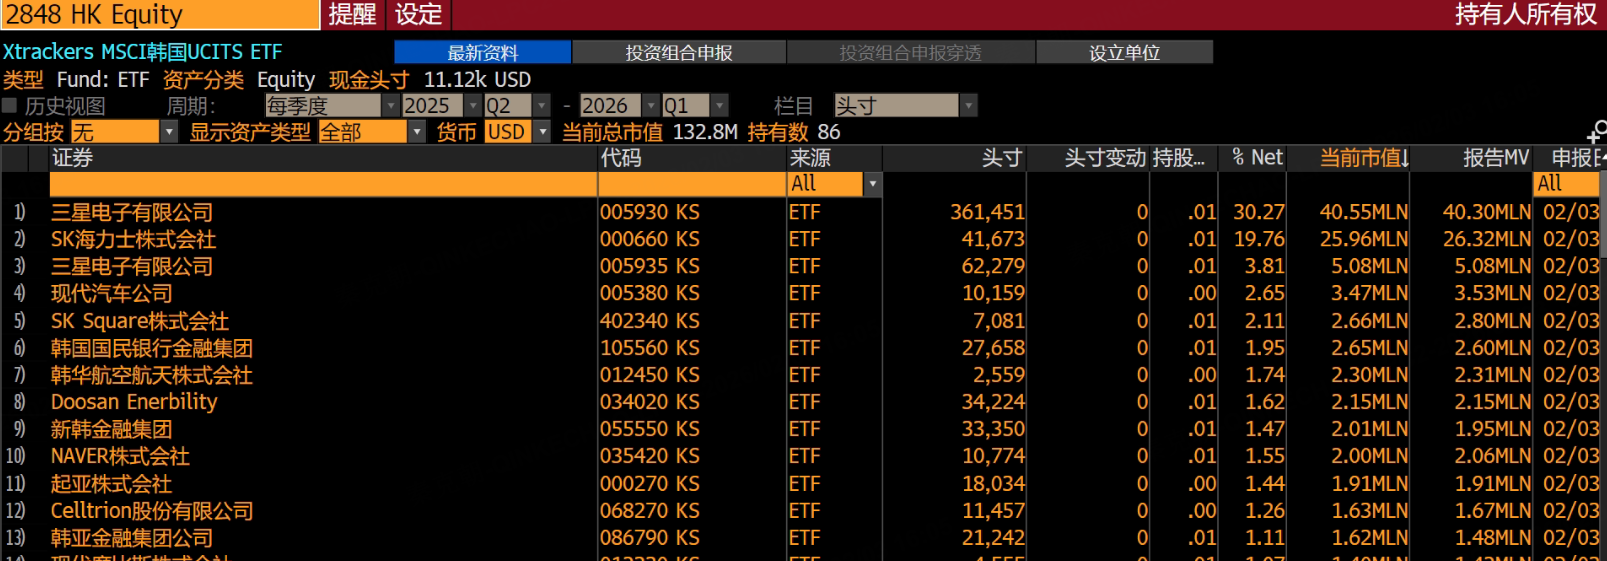The height and width of the screenshot is (561, 1607).
Task: Switch to the 最新资料 tab
Action: (483, 52)
